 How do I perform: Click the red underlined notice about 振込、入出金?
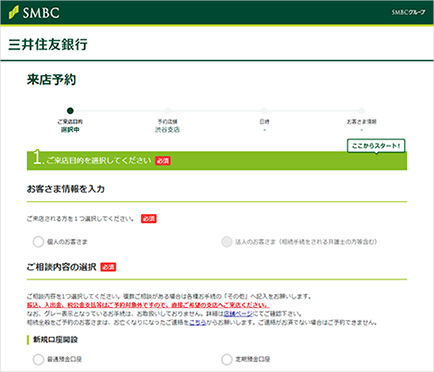pyautogui.click(x=148, y=305)
